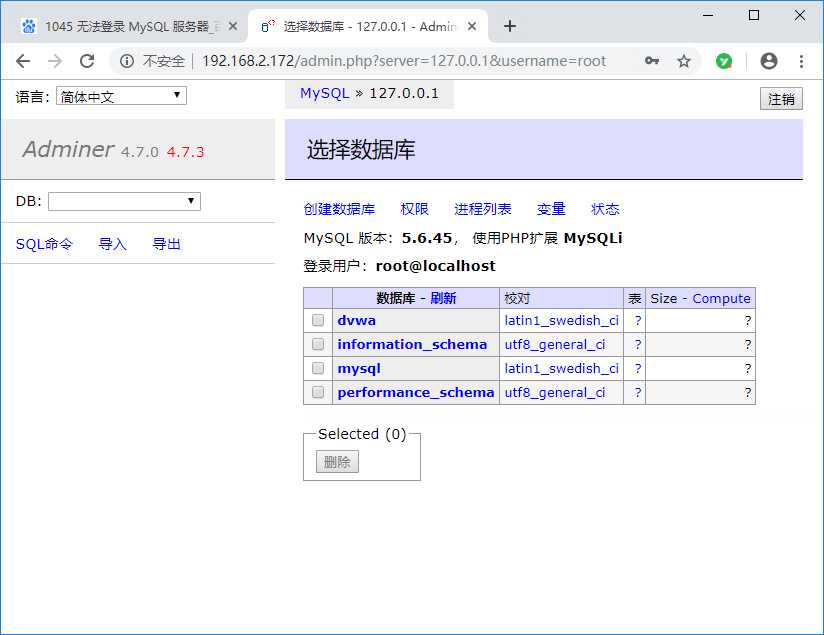The image size is (824, 635).
Task: Click the root@localhost user text
Action: point(436,266)
